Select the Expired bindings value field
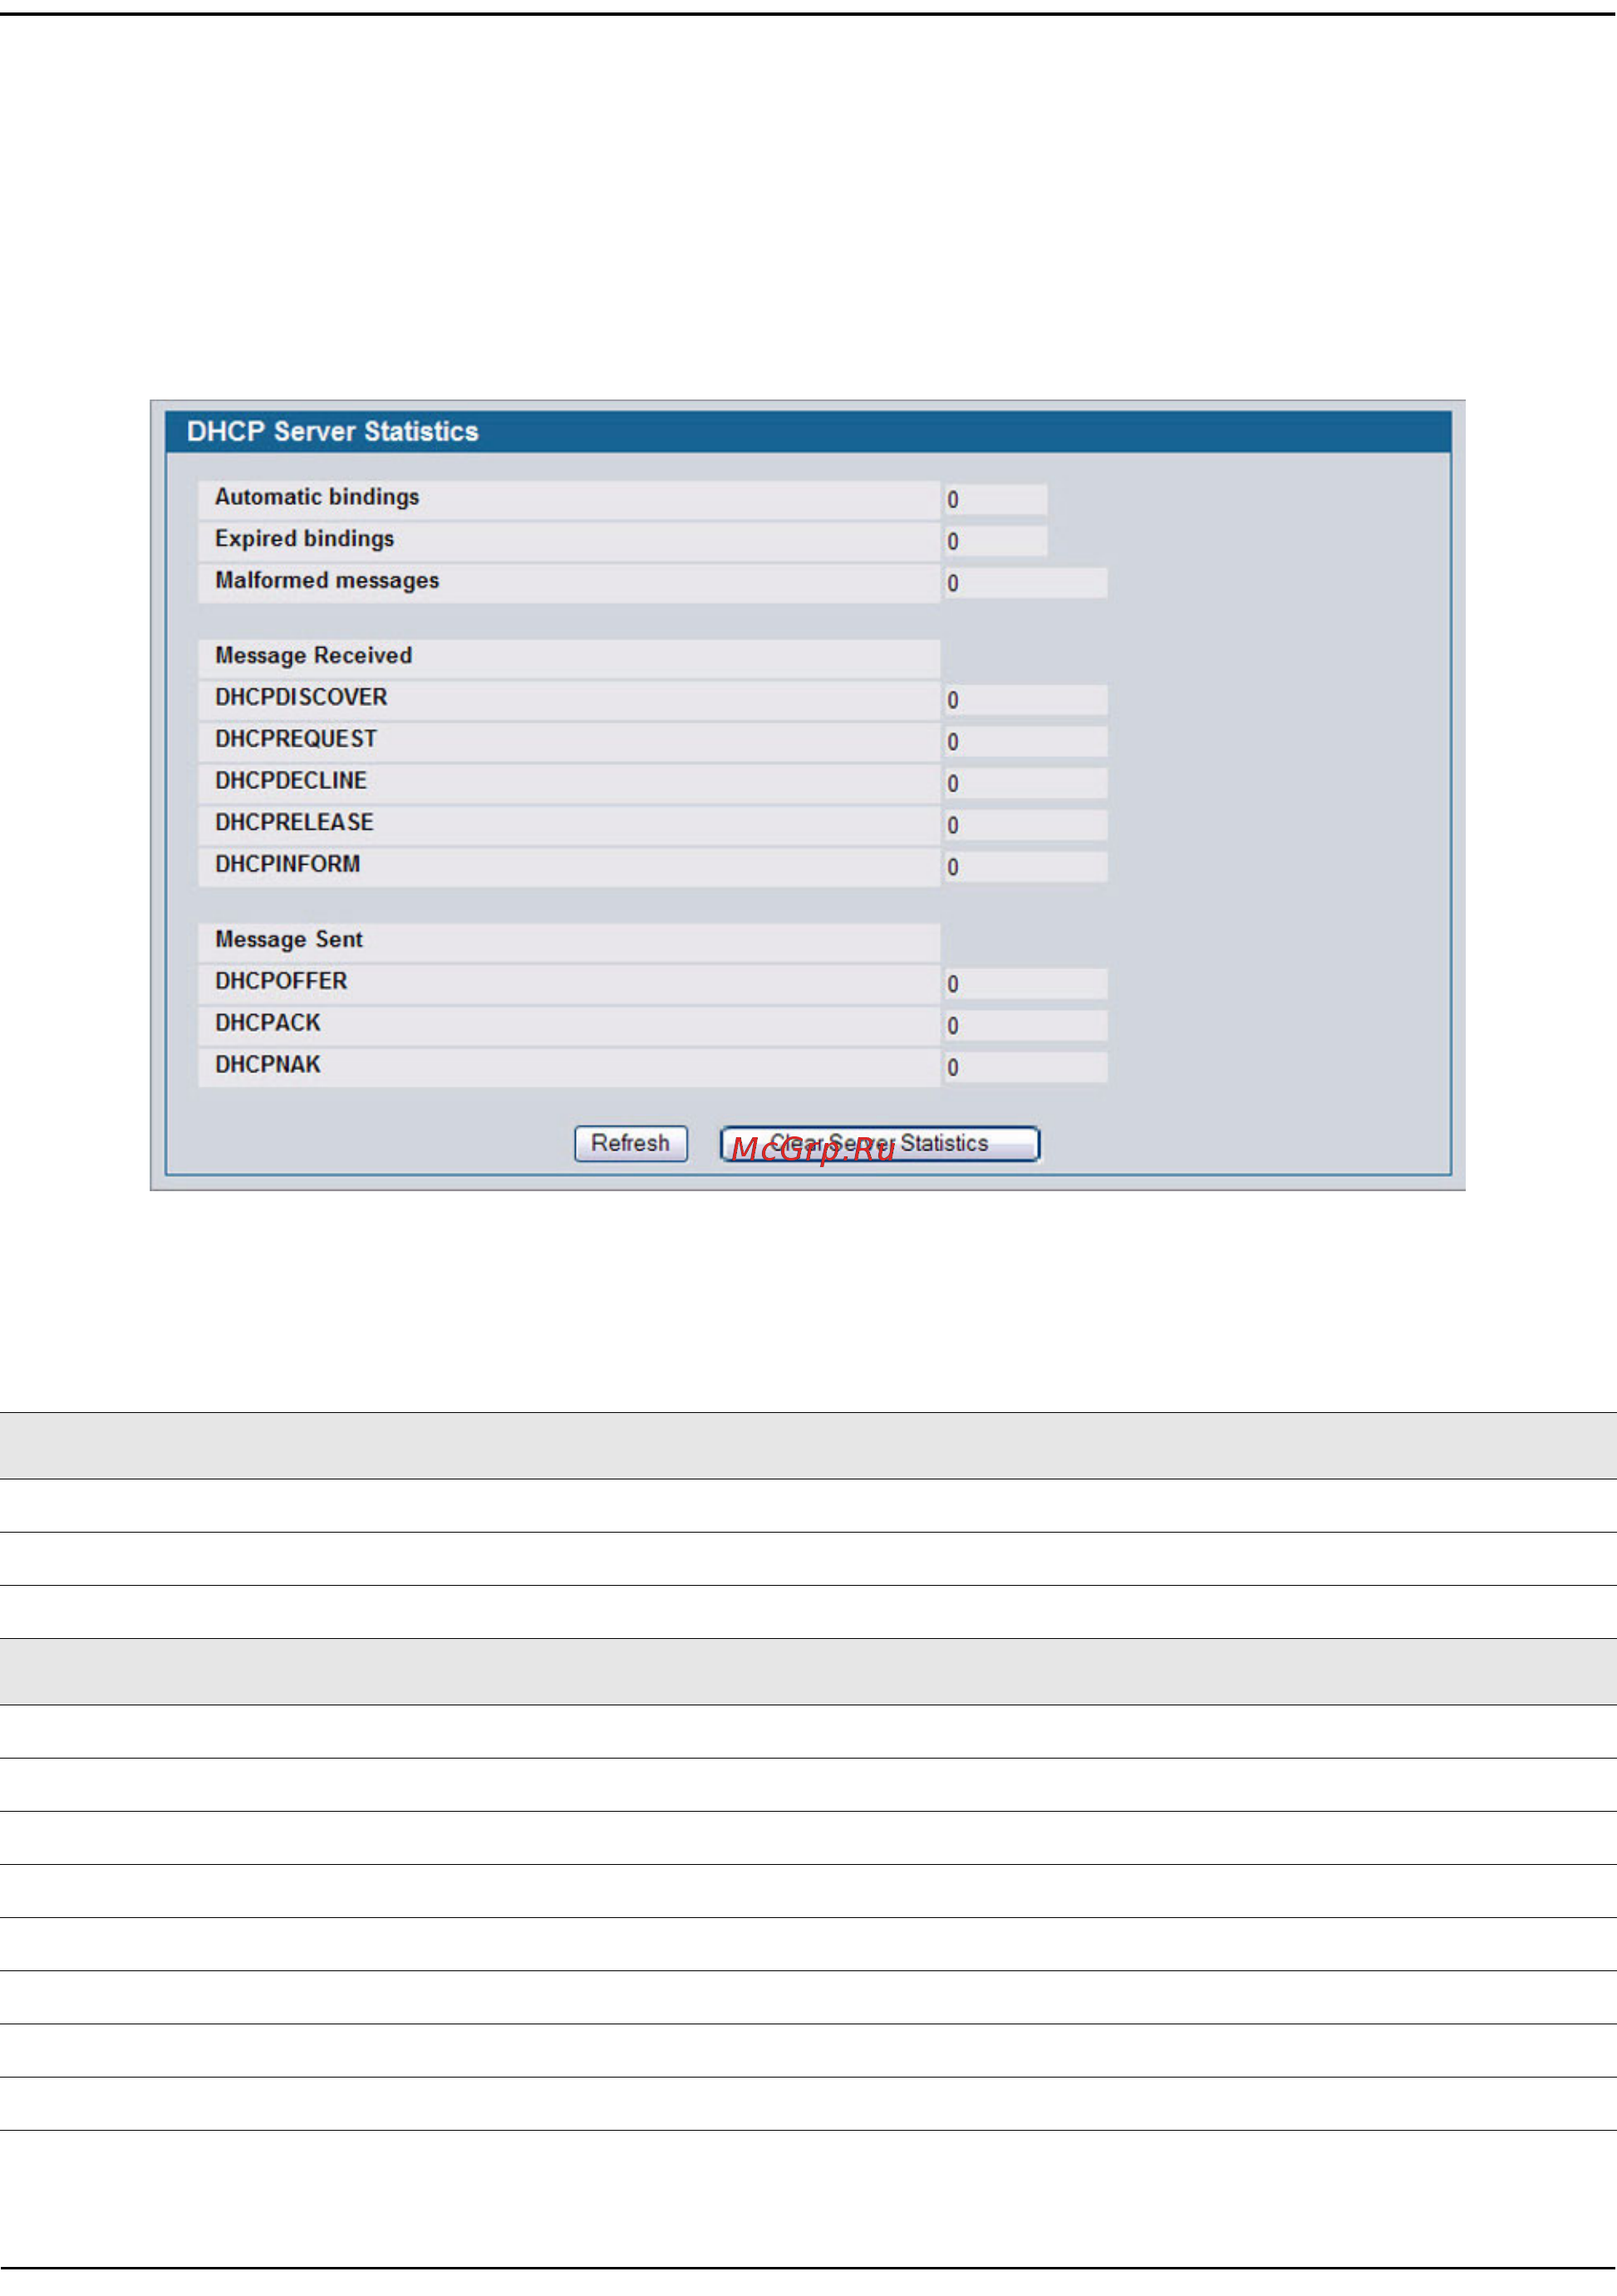1617x2296 pixels. 995,541
